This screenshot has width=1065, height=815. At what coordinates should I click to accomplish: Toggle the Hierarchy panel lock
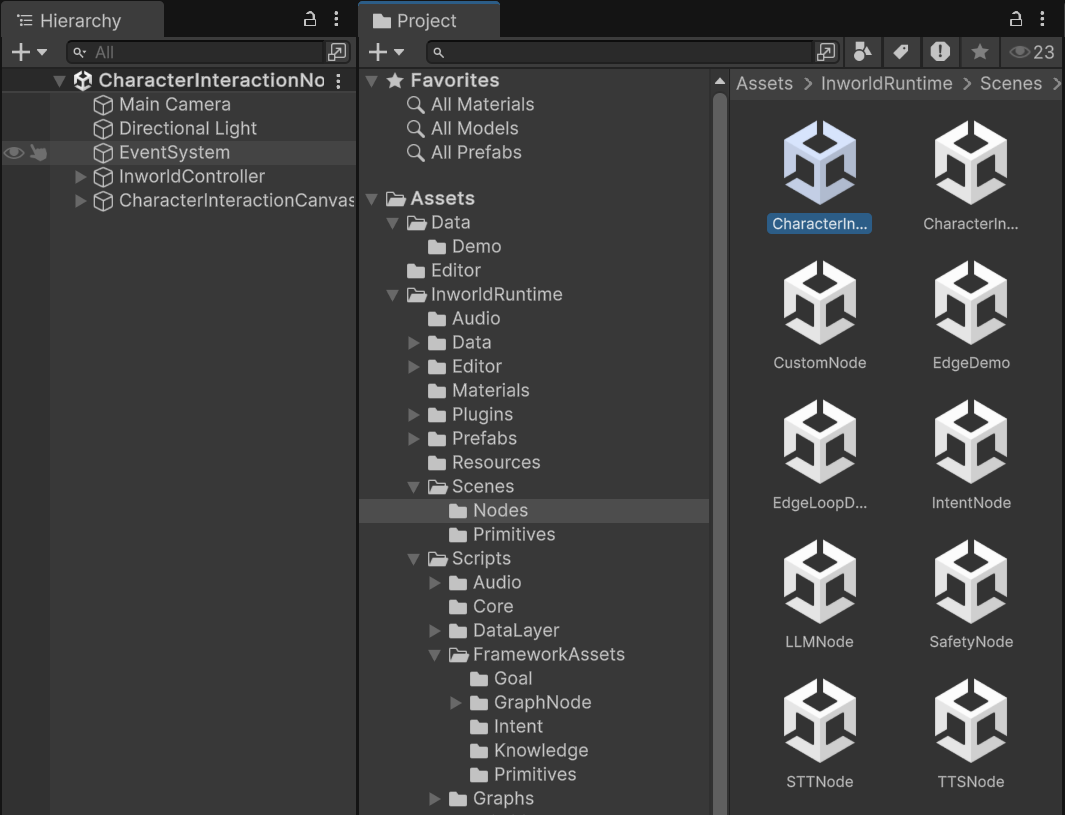click(310, 19)
